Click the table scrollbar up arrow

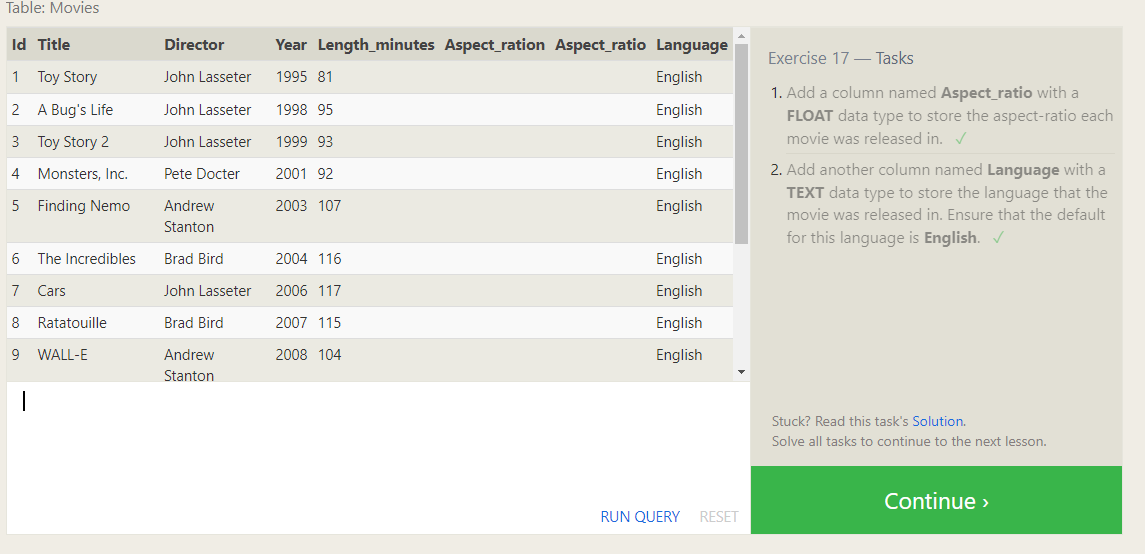tap(741, 36)
